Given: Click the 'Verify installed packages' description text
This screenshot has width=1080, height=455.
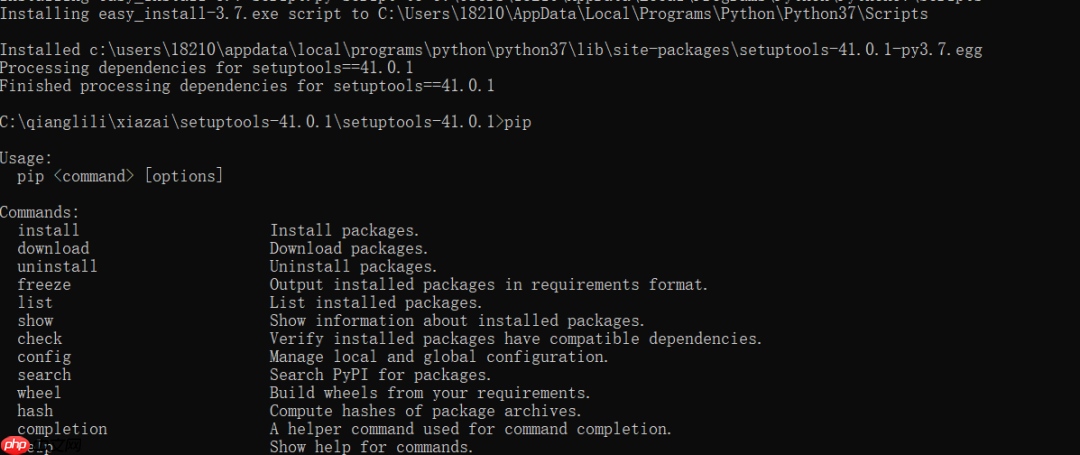Looking at the screenshot, I should point(515,339).
